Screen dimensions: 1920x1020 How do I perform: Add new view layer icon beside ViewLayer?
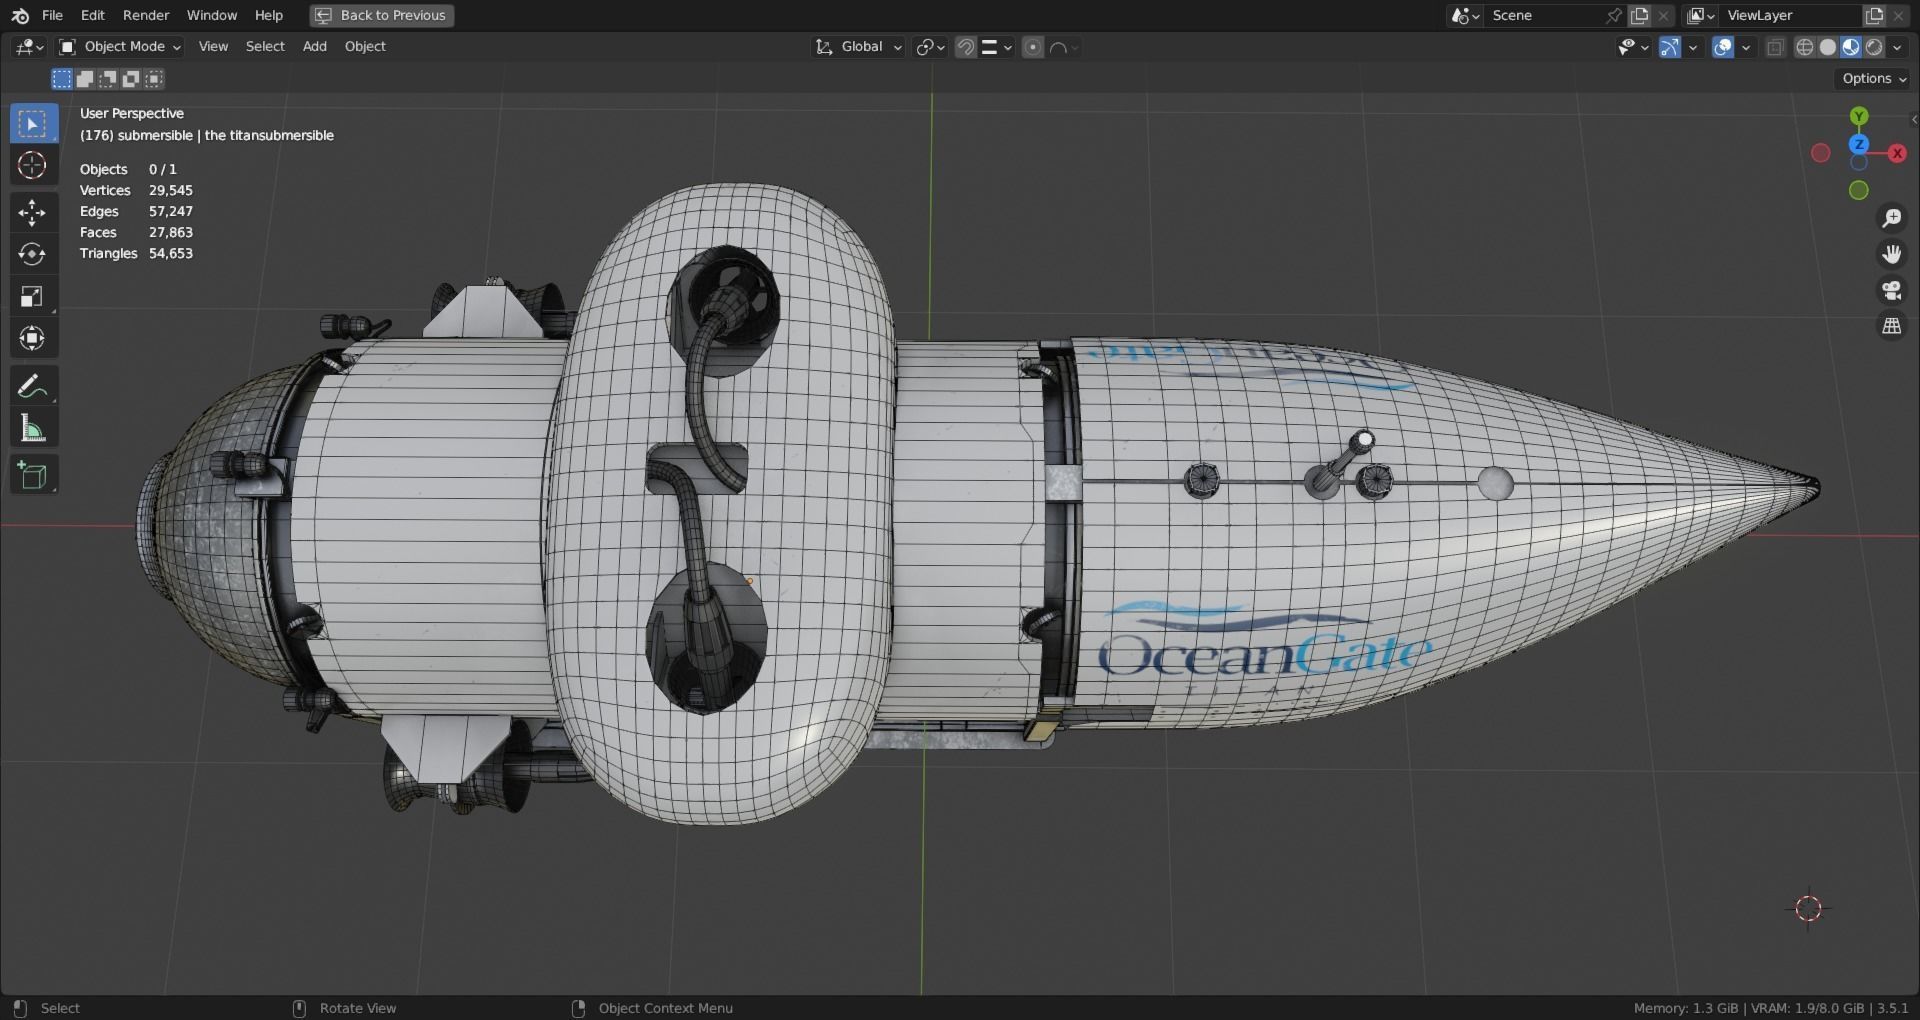coord(1874,15)
